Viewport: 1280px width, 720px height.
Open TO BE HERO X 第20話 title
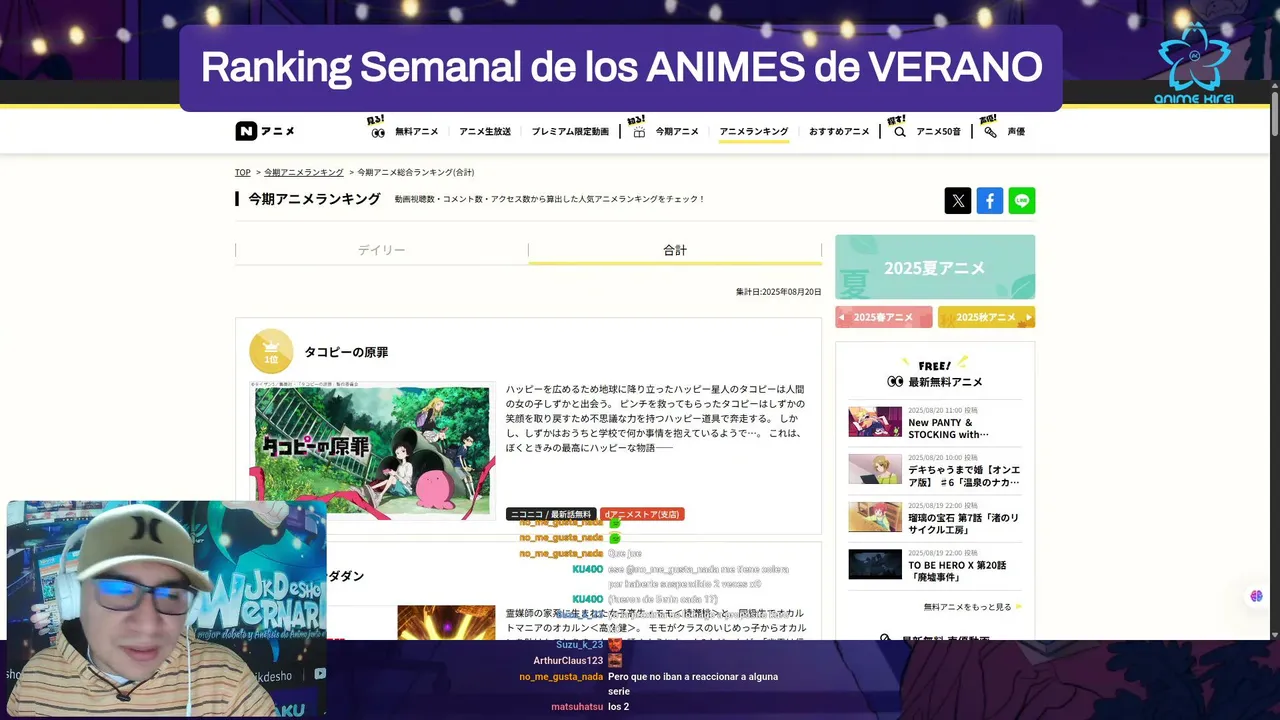957,571
